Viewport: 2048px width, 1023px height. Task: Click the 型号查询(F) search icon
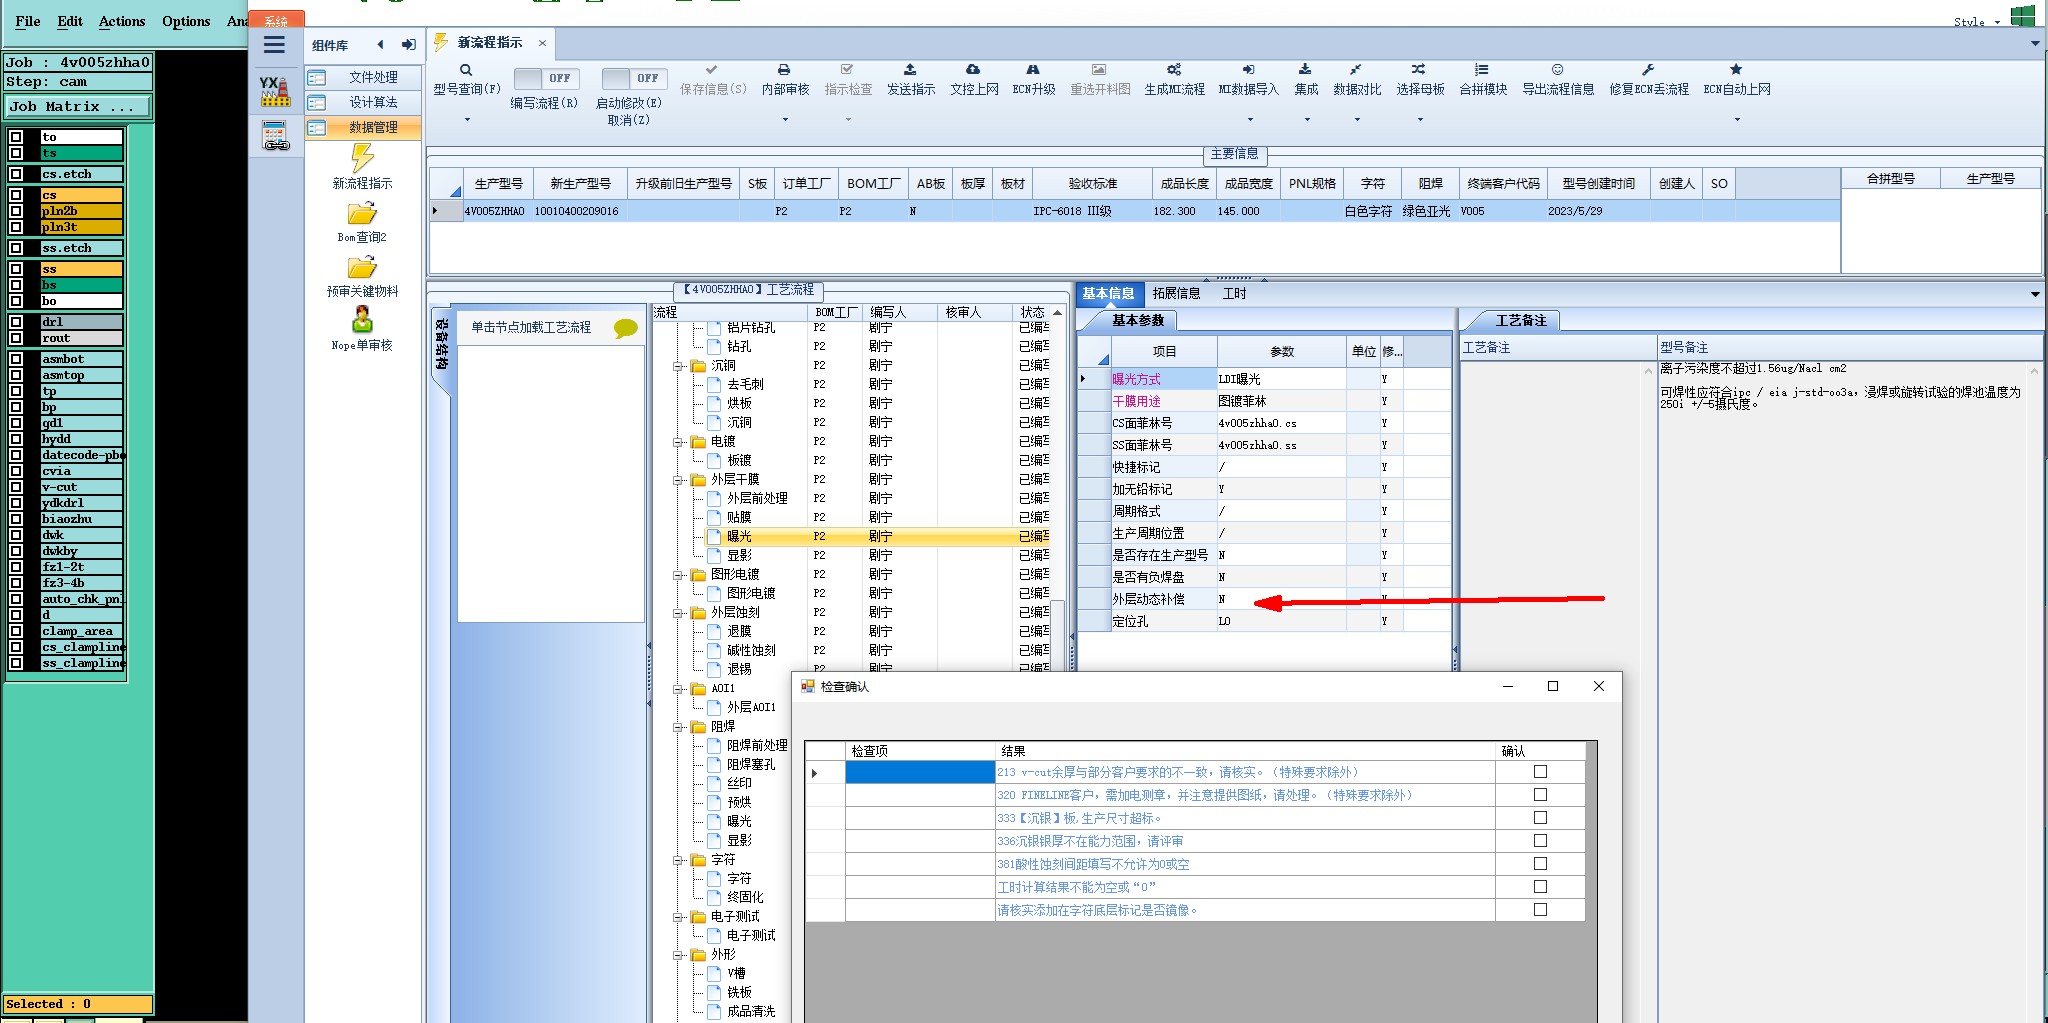pos(466,70)
